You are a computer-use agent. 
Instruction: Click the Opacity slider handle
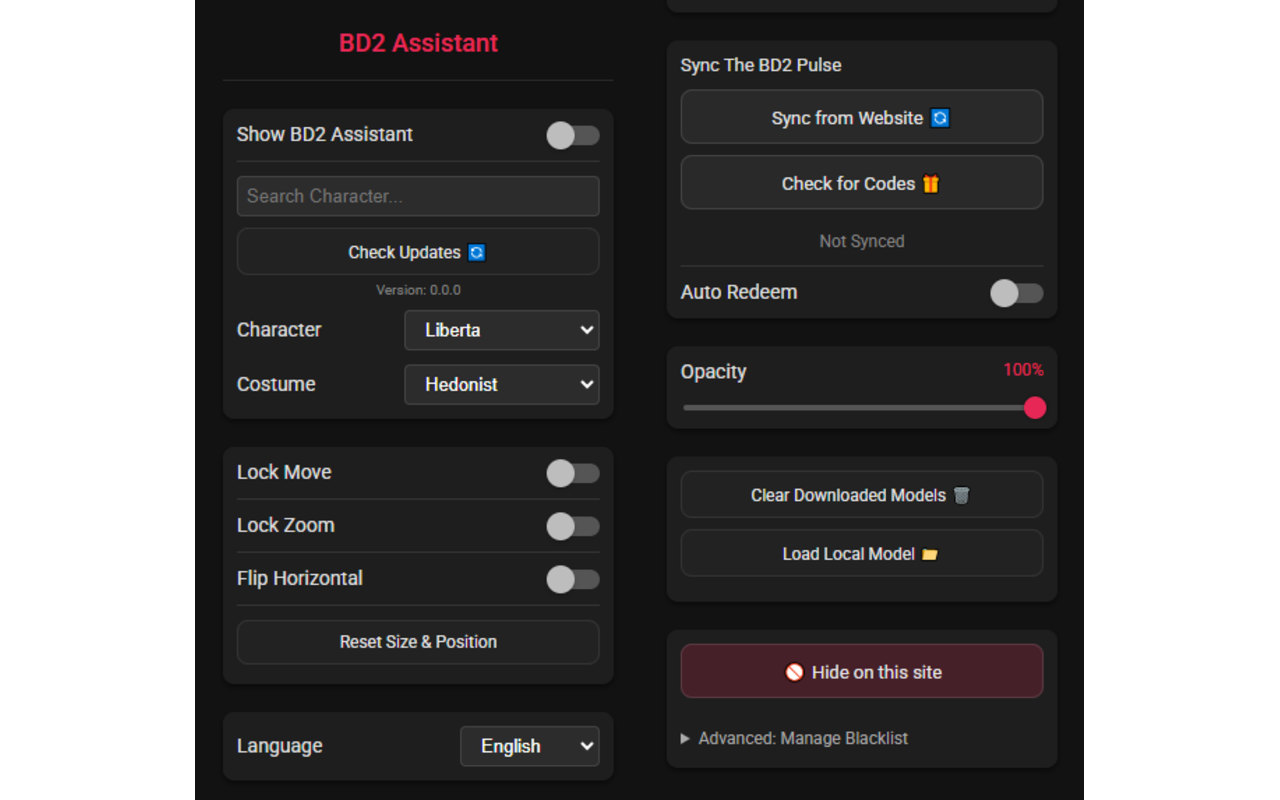coord(1035,408)
